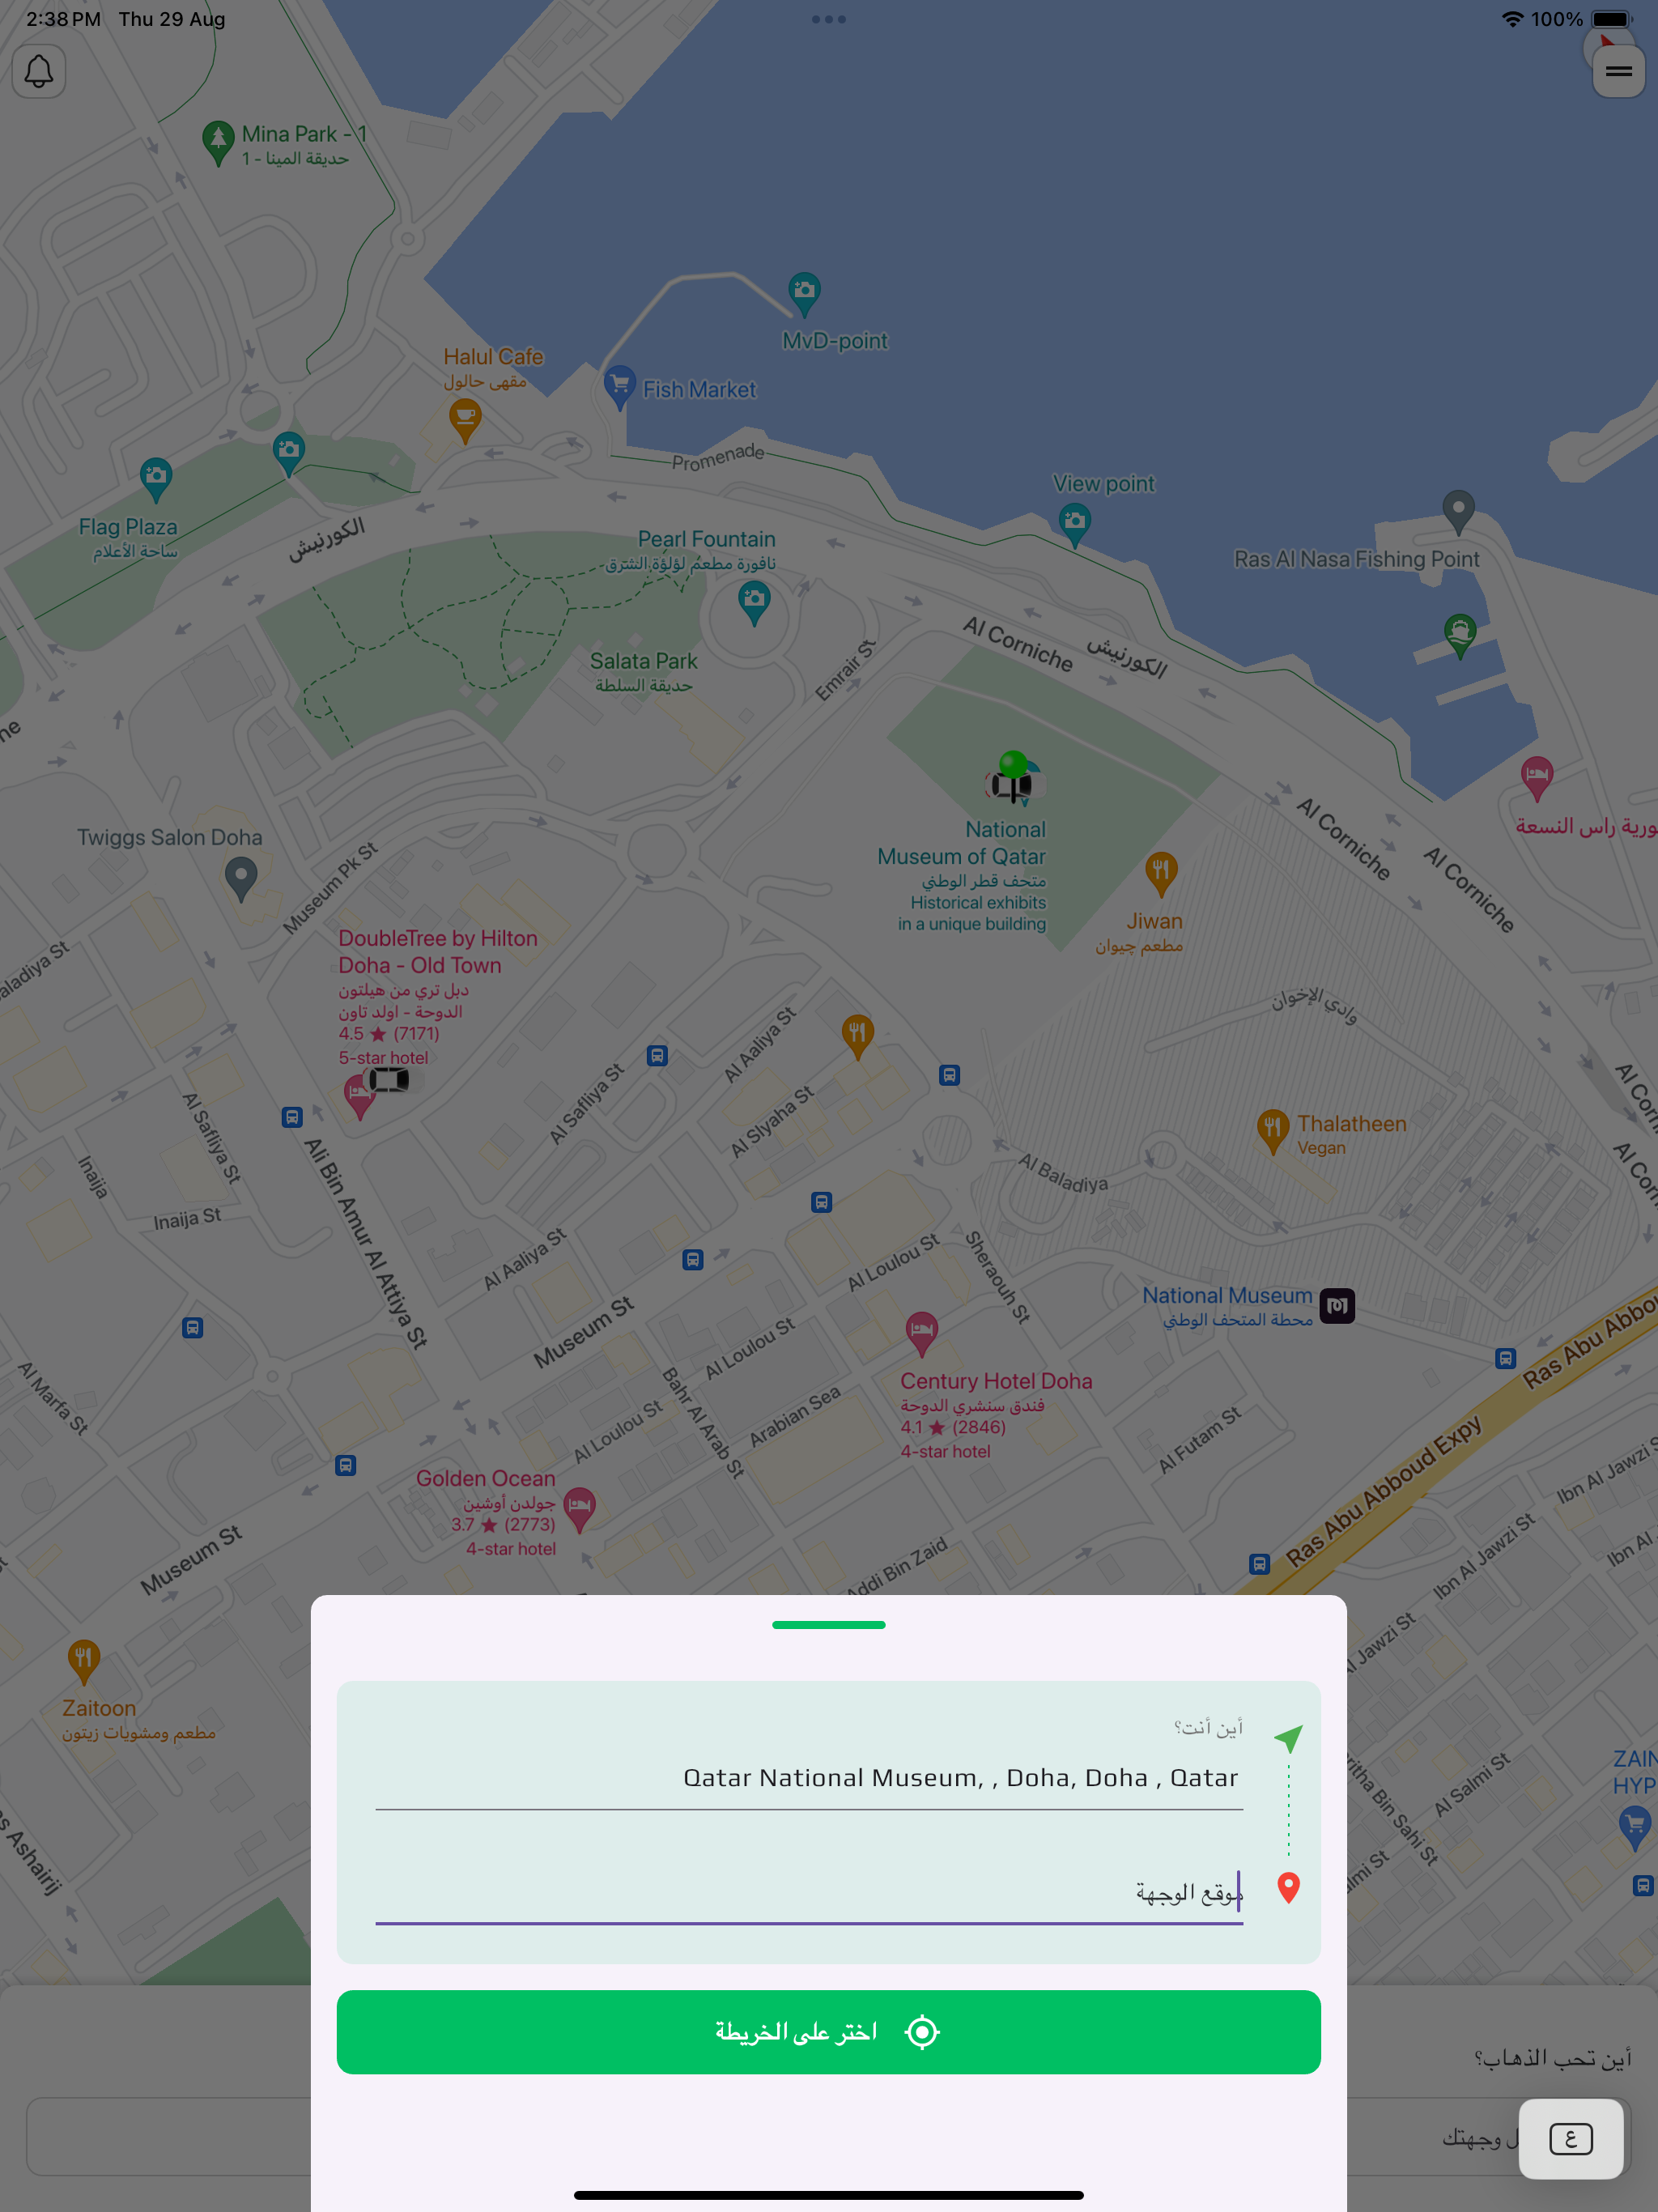The width and height of the screenshot is (1658, 2212).
Task: Tap the Century Hotel Doha label
Action: point(996,1381)
